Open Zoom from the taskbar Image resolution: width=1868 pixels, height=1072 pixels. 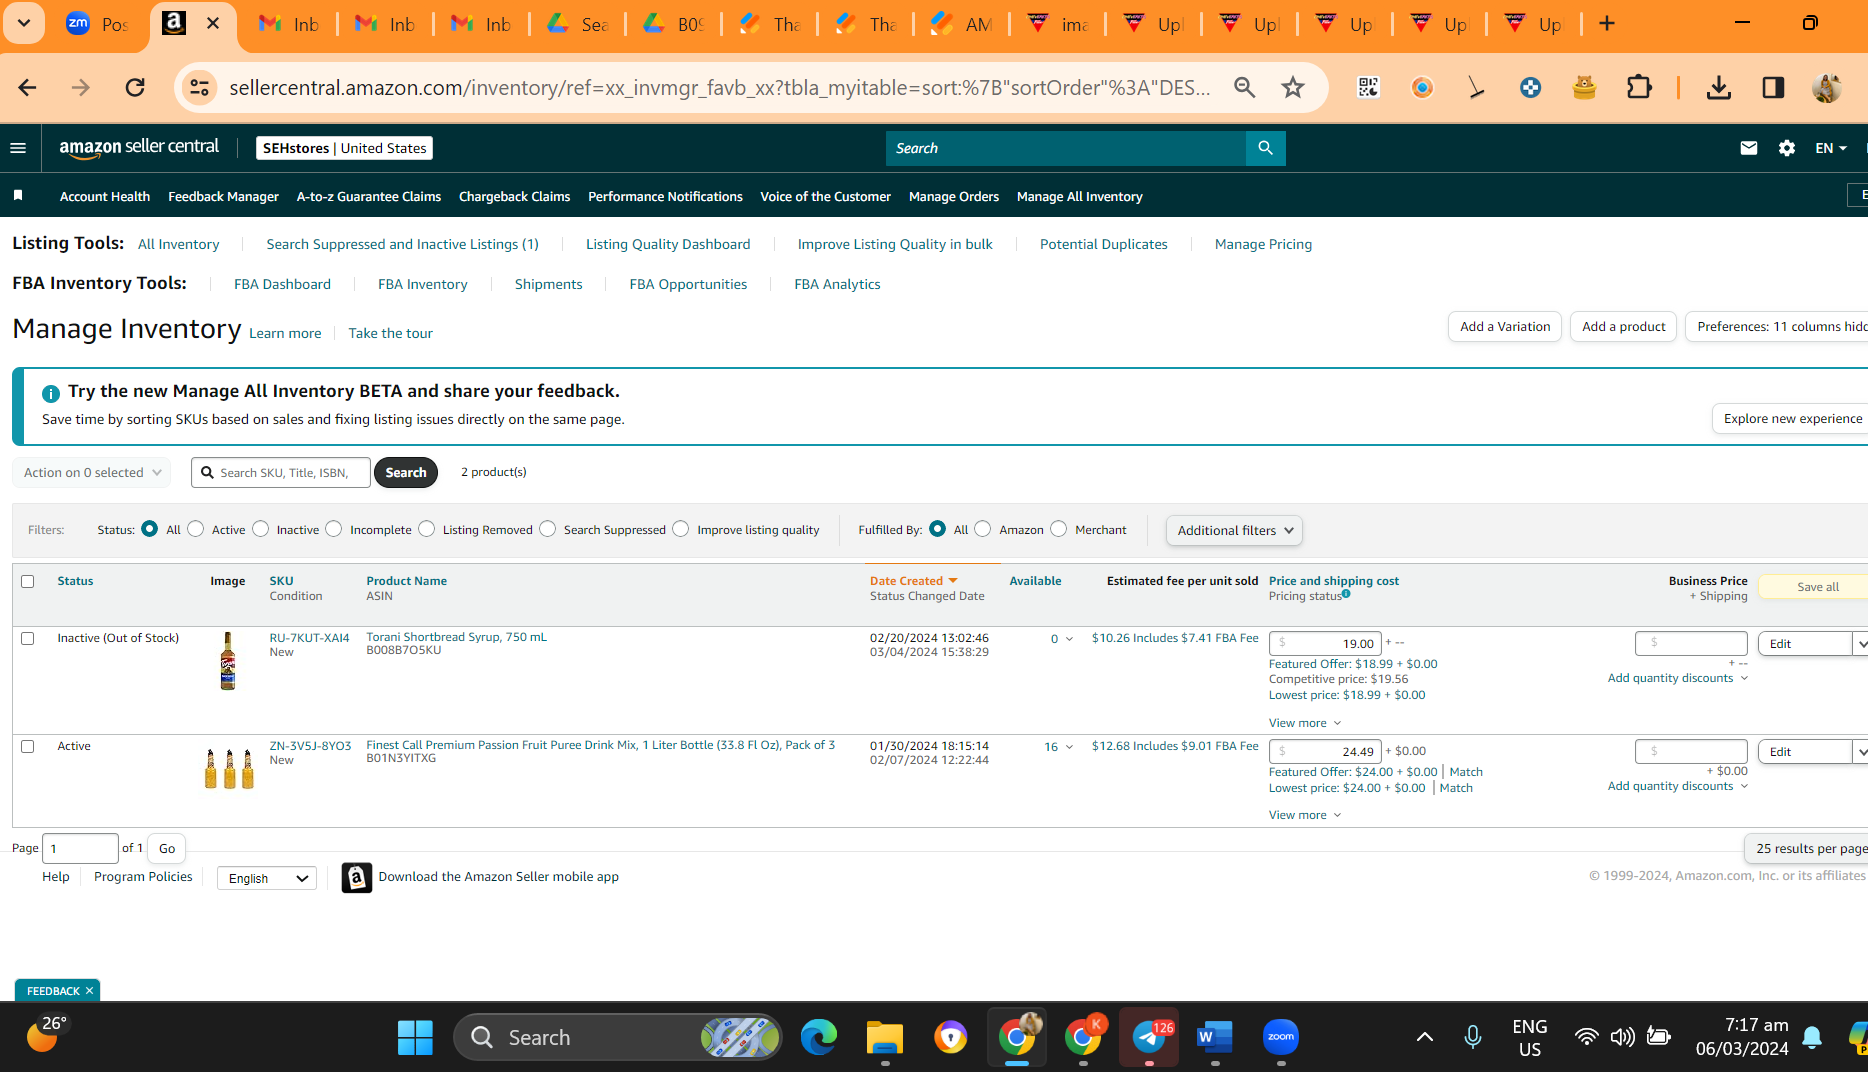(x=1281, y=1037)
